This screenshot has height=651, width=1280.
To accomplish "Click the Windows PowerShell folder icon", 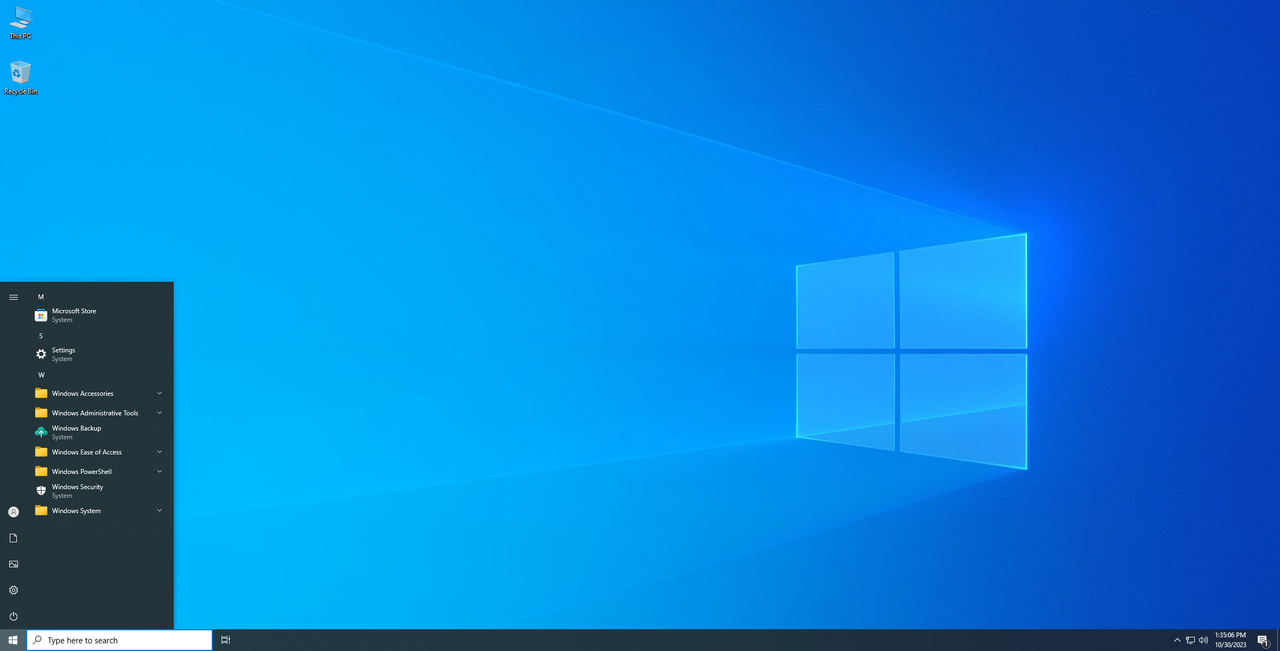I will [41, 471].
